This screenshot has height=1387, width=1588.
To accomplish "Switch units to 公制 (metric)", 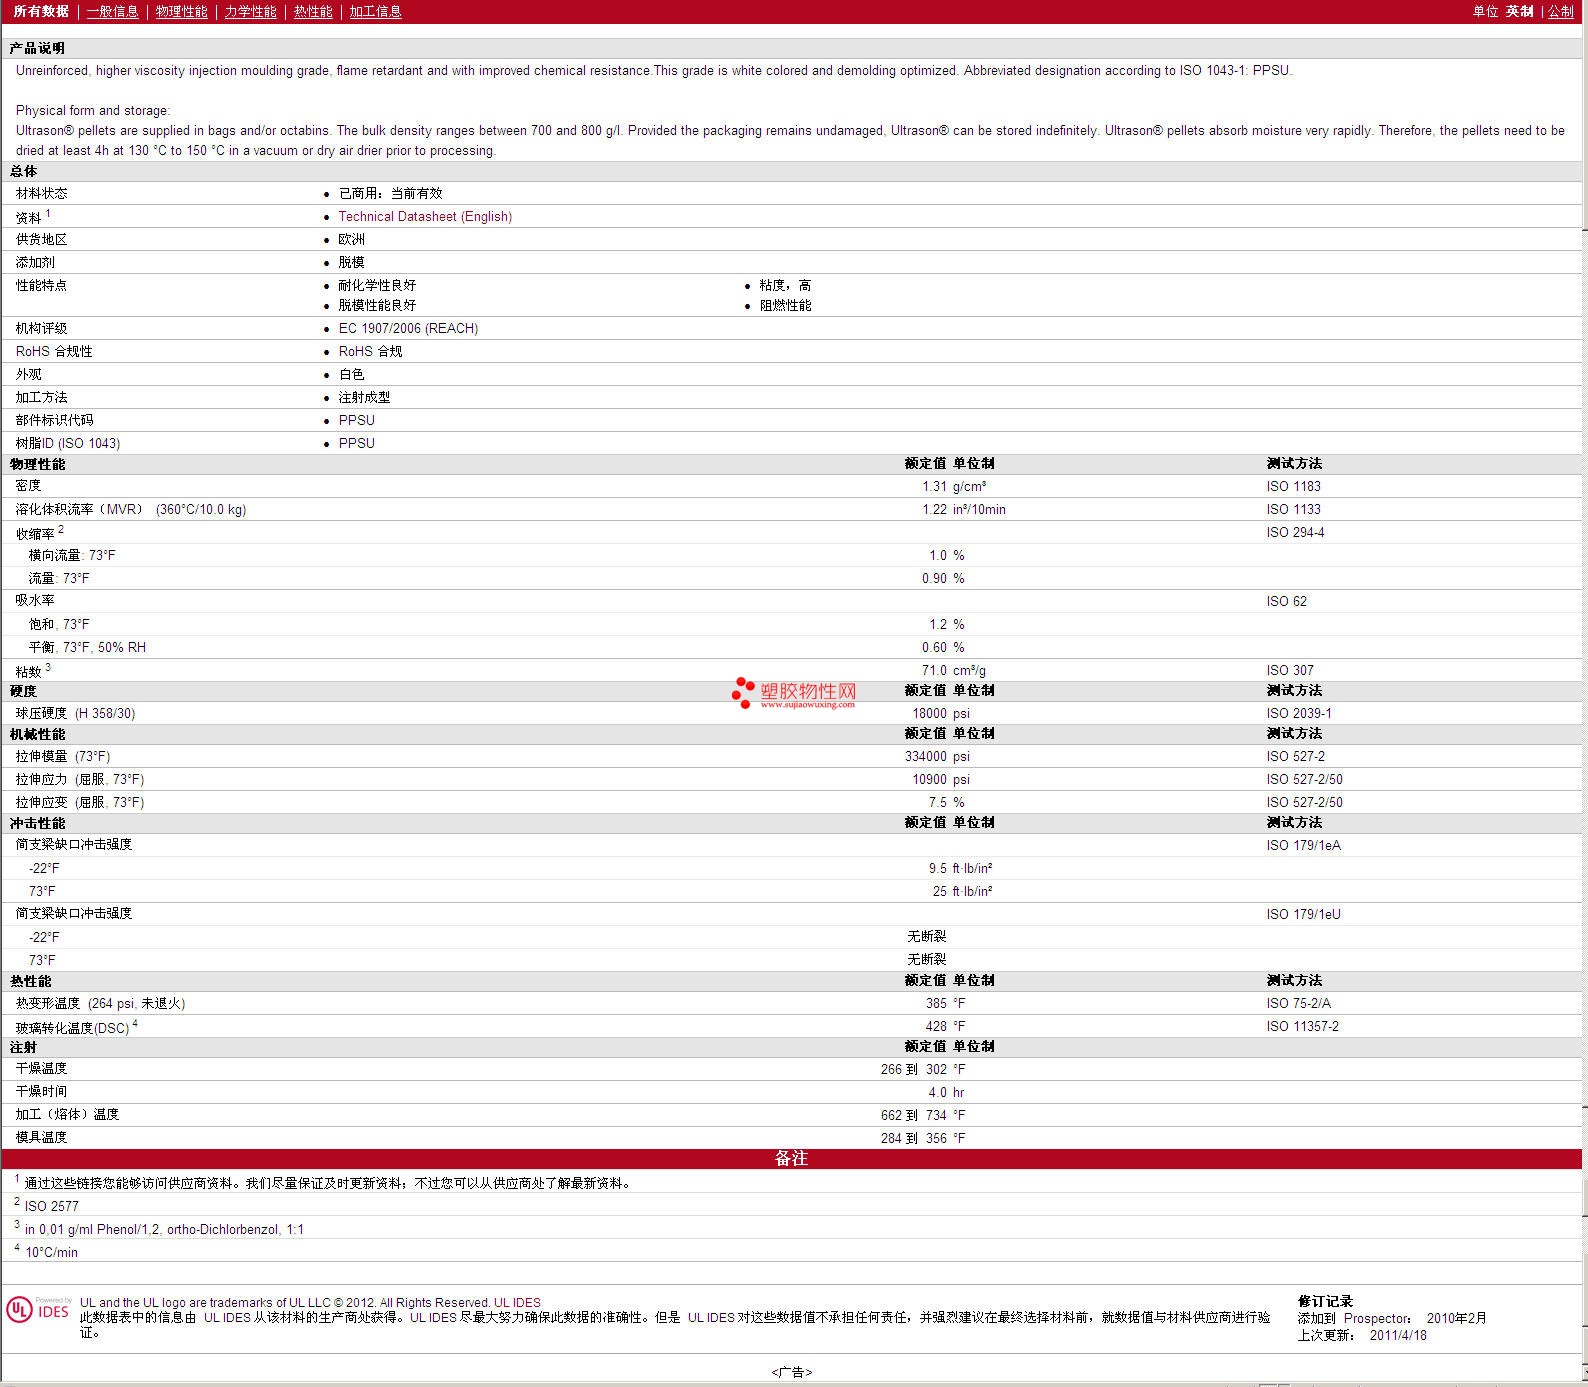I will [x=1560, y=11].
